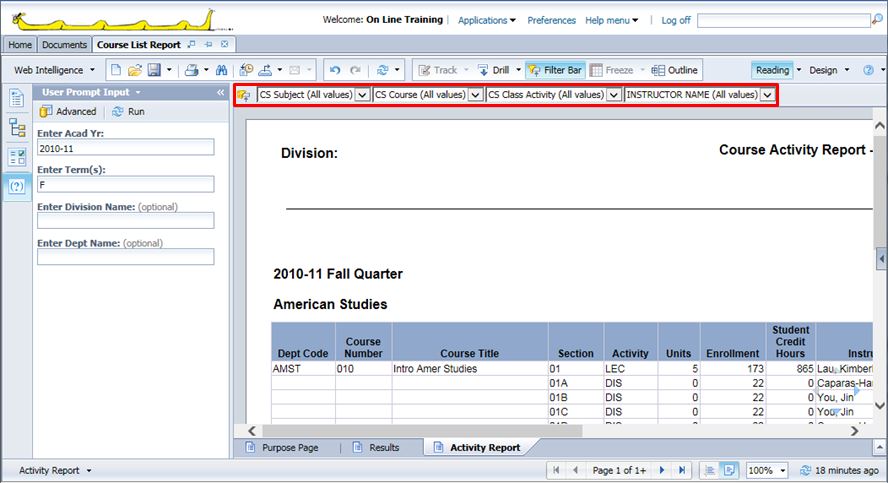
Task: Go to the first page
Action: [x=556, y=470]
